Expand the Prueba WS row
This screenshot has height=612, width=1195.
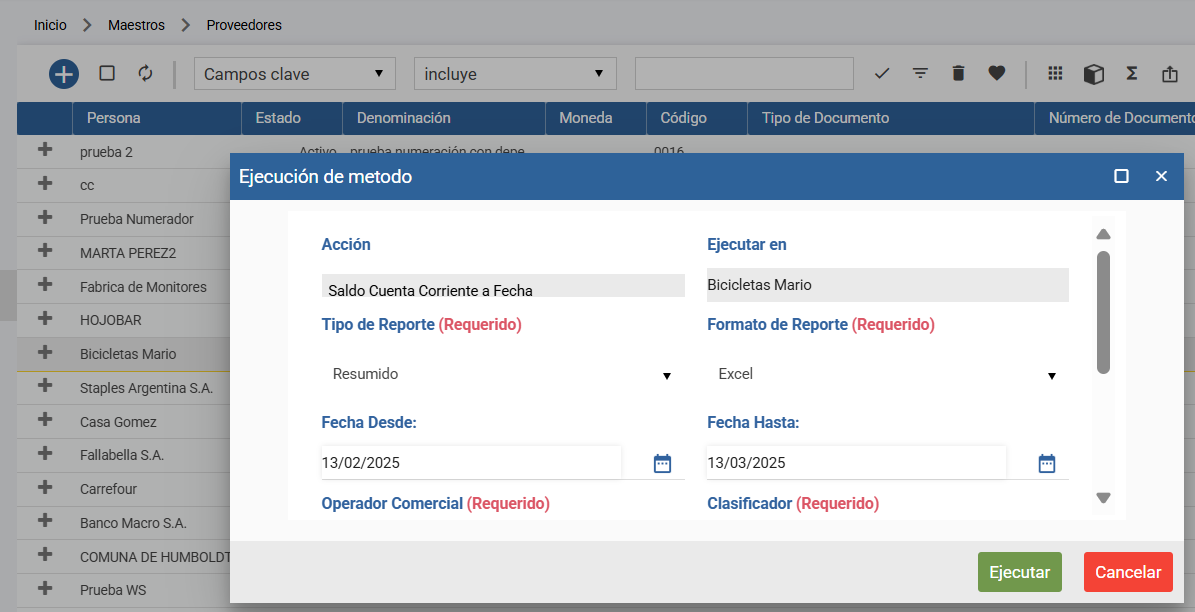click(45, 588)
